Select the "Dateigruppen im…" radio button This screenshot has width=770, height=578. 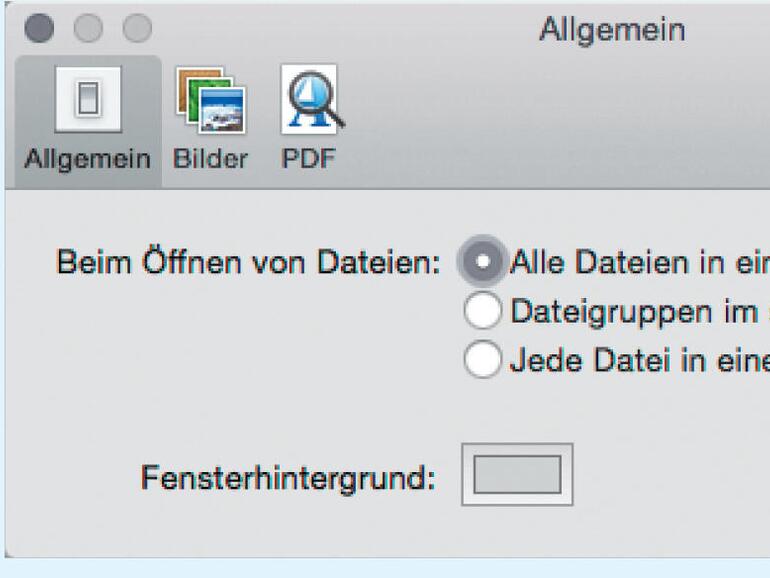click(482, 311)
